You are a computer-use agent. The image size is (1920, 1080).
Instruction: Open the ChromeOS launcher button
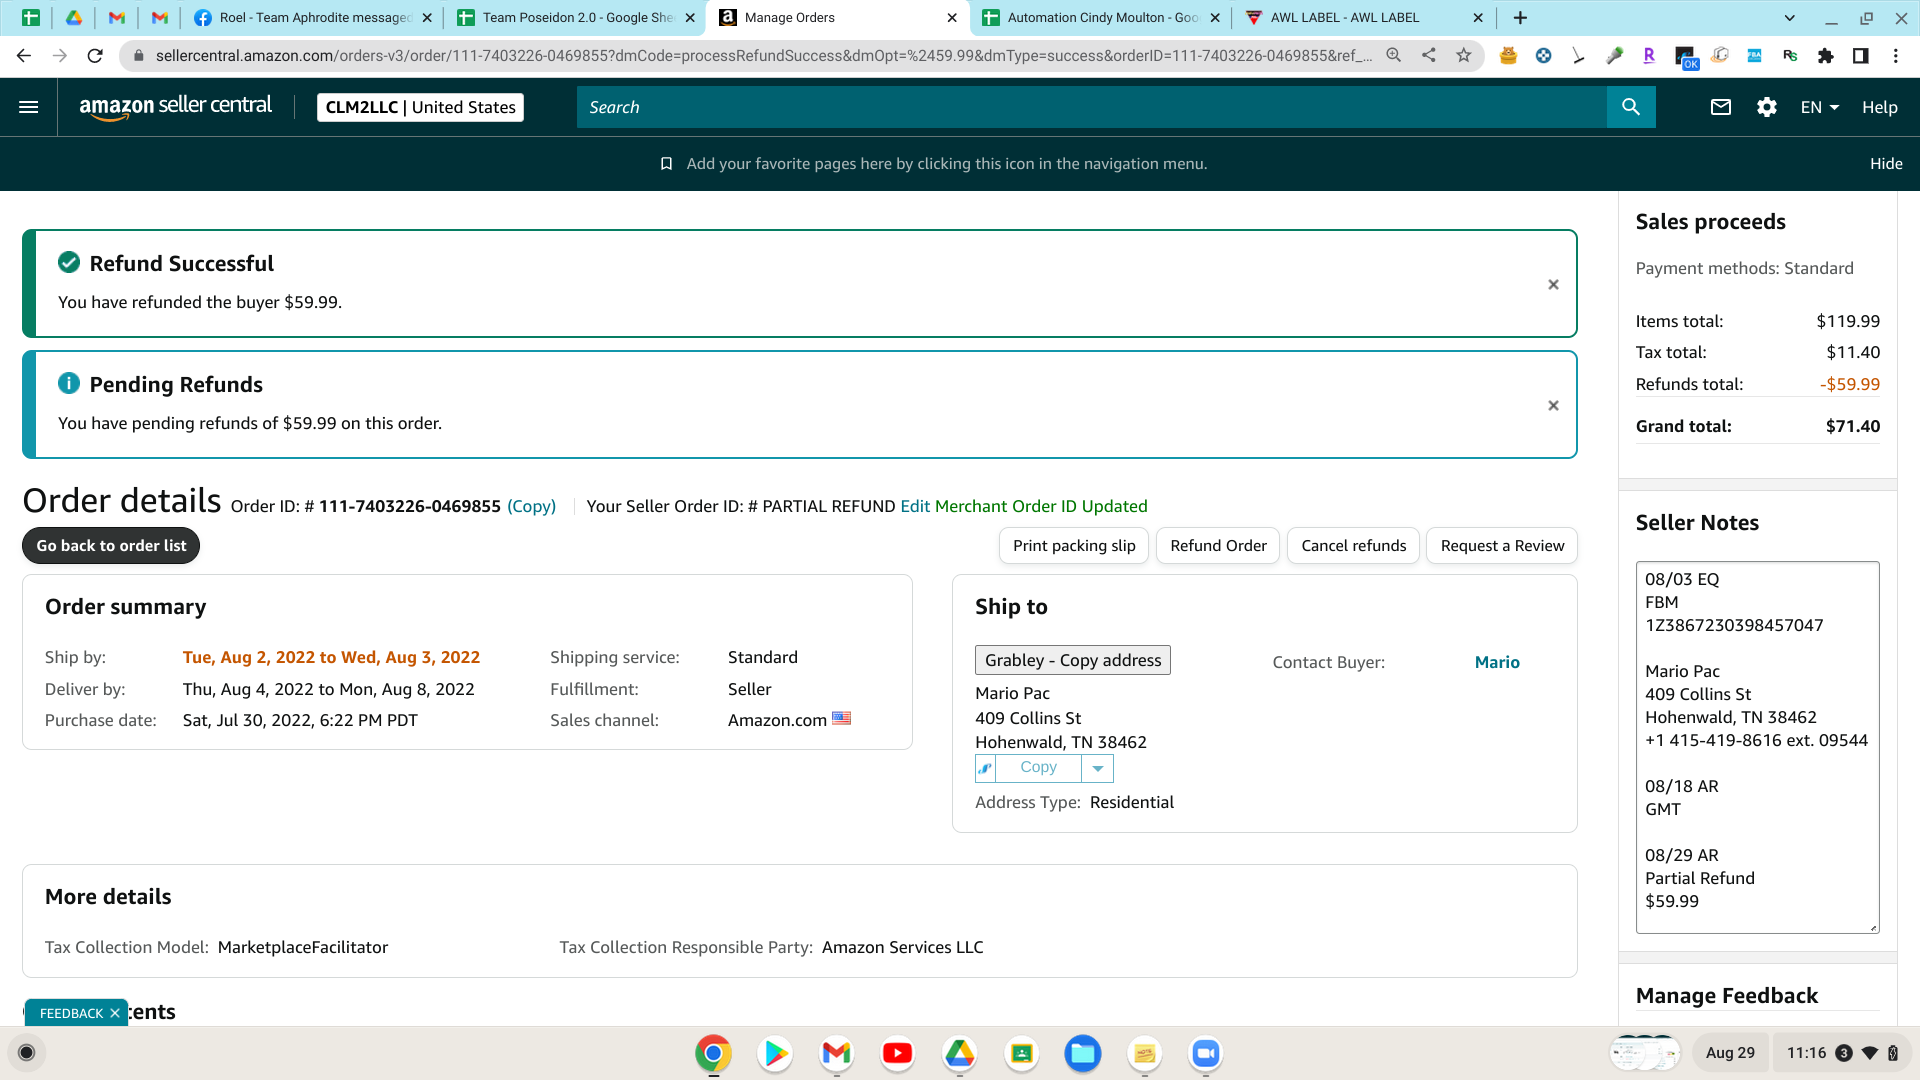pyautogui.click(x=27, y=1052)
